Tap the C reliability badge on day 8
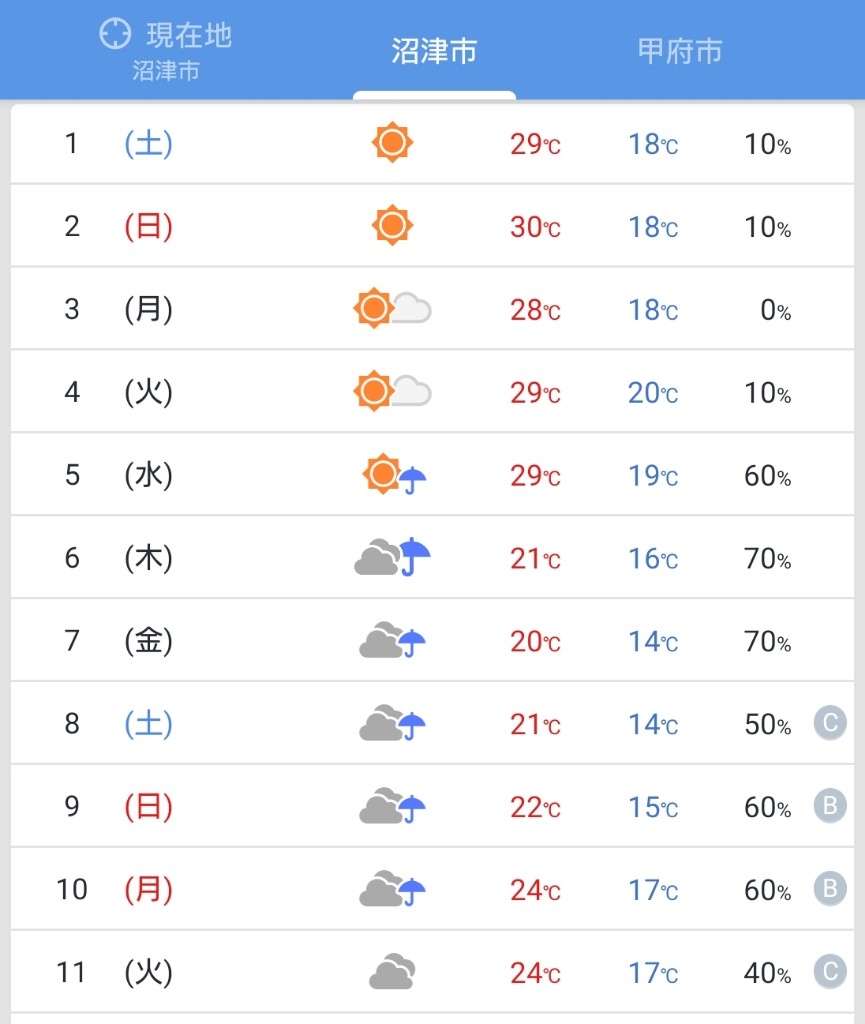The width and height of the screenshot is (865, 1024). pos(830,723)
